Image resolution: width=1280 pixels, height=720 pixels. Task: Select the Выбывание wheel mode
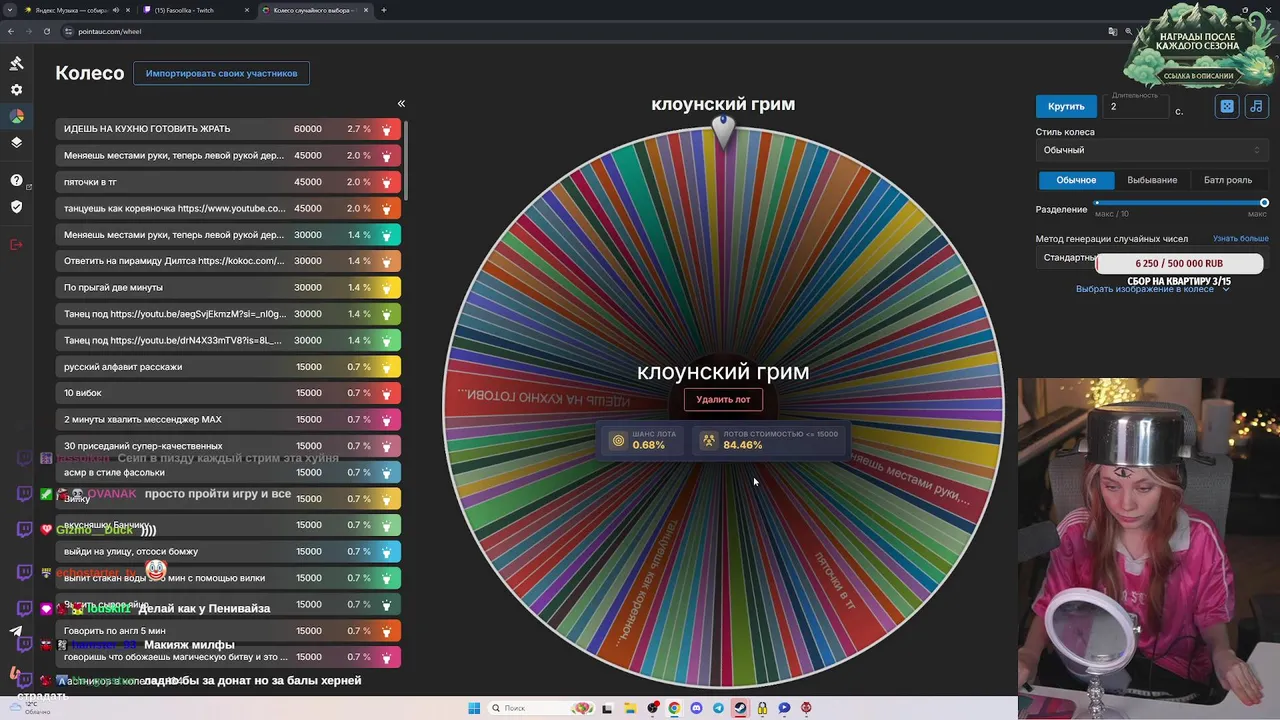[1152, 180]
